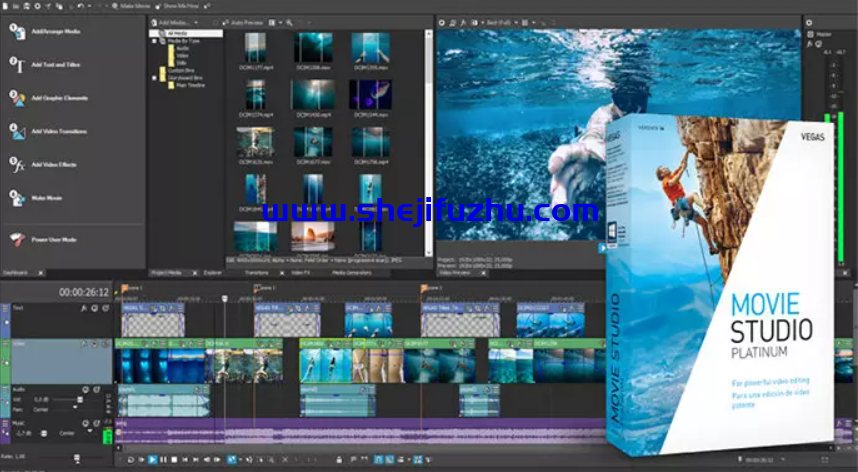The image size is (858, 472).
Task: Collapse the Media By Type tree node
Action: pyautogui.click(x=154, y=41)
